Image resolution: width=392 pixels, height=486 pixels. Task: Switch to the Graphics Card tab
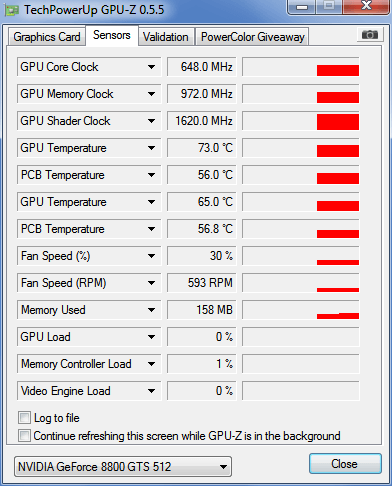(x=47, y=37)
